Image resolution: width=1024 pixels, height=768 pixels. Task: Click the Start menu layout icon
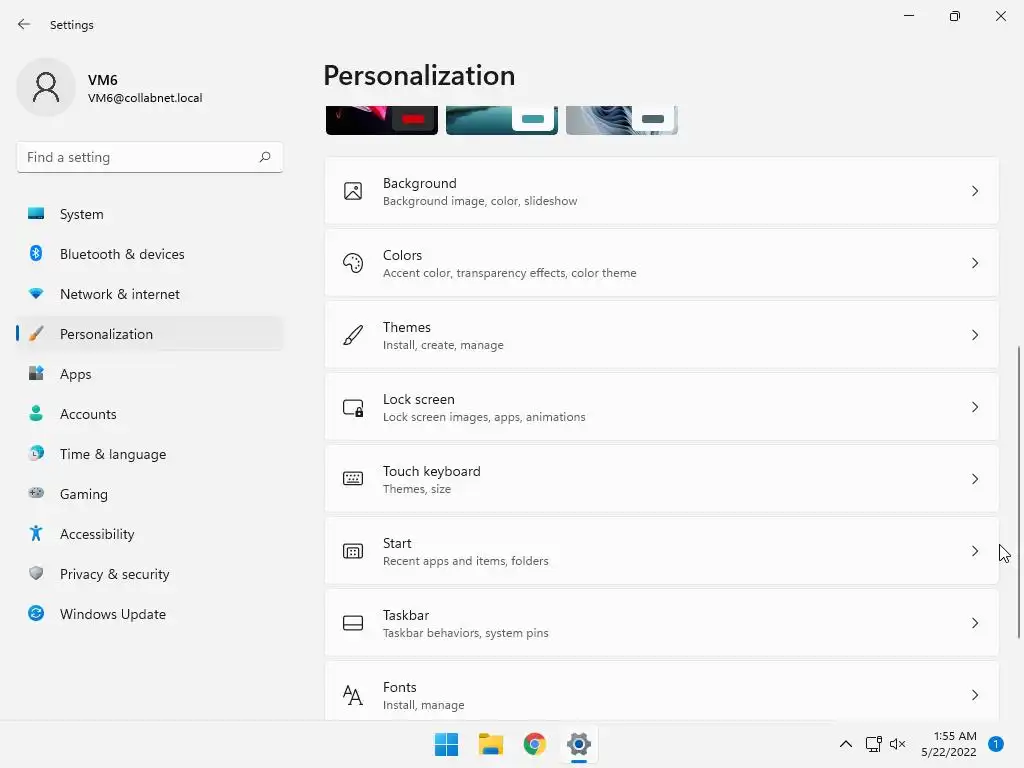pos(353,551)
